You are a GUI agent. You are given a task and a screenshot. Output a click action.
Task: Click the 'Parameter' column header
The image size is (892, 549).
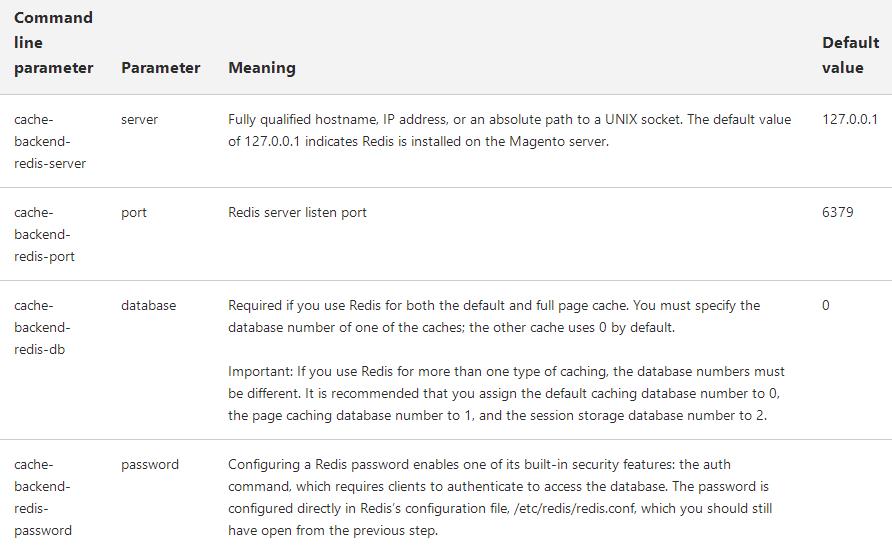160,68
